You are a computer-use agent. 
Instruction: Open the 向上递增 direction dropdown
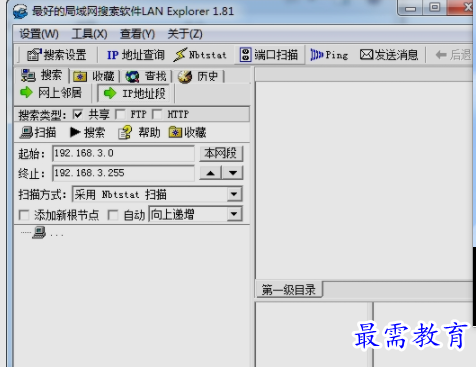click(234, 214)
